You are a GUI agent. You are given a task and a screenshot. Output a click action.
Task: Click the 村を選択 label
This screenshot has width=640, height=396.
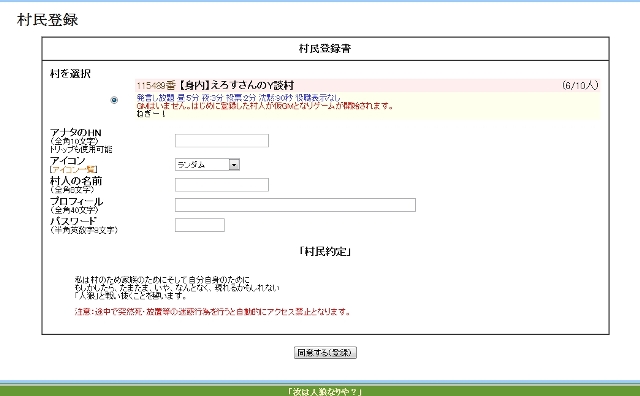point(70,73)
